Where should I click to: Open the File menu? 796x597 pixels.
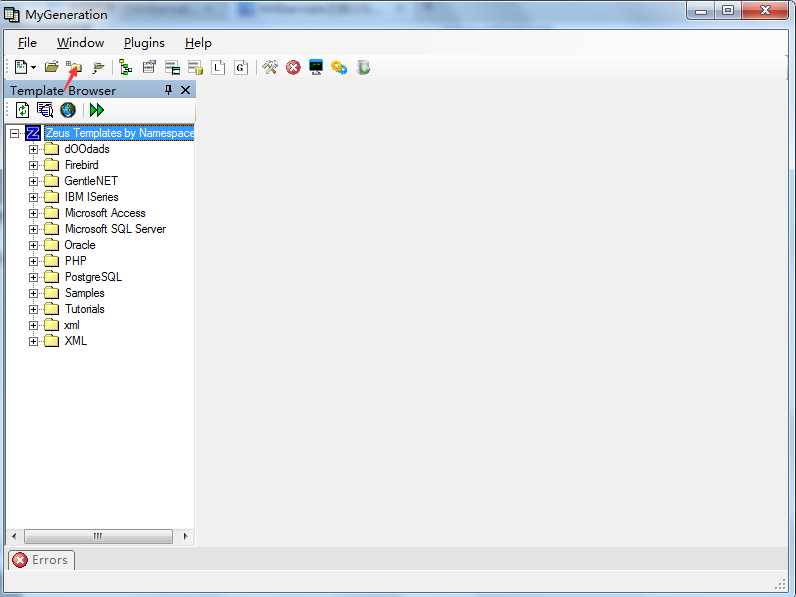point(27,43)
